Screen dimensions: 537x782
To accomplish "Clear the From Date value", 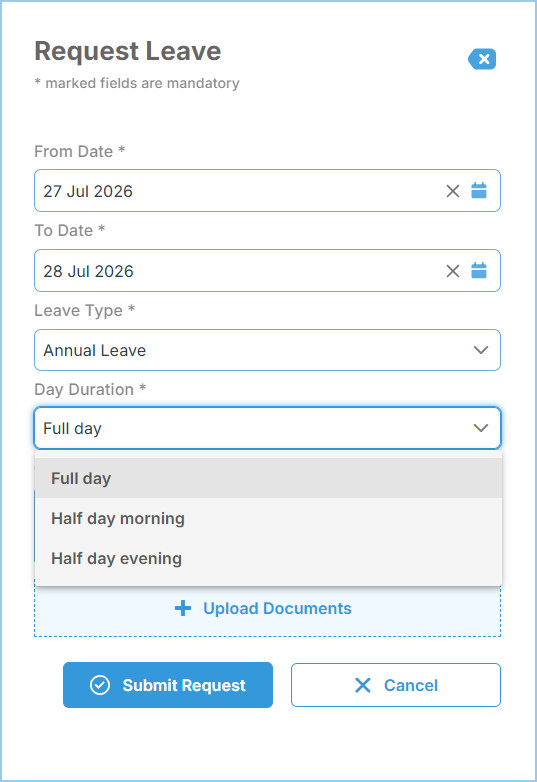I will (453, 191).
